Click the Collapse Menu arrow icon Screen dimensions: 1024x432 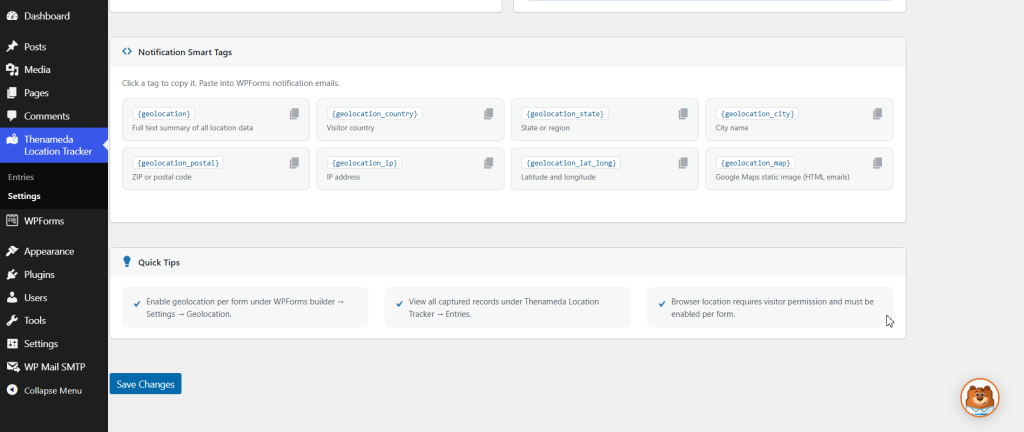pos(12,390)
